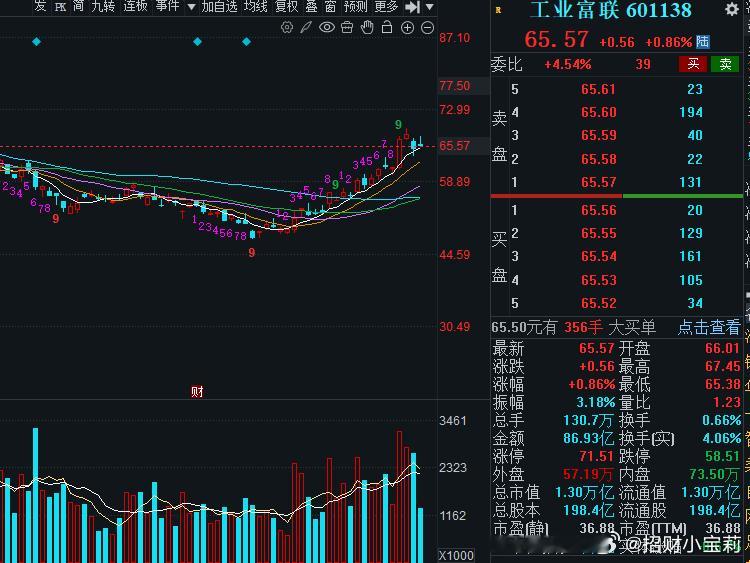Click 356手 large buy order text

583,327
